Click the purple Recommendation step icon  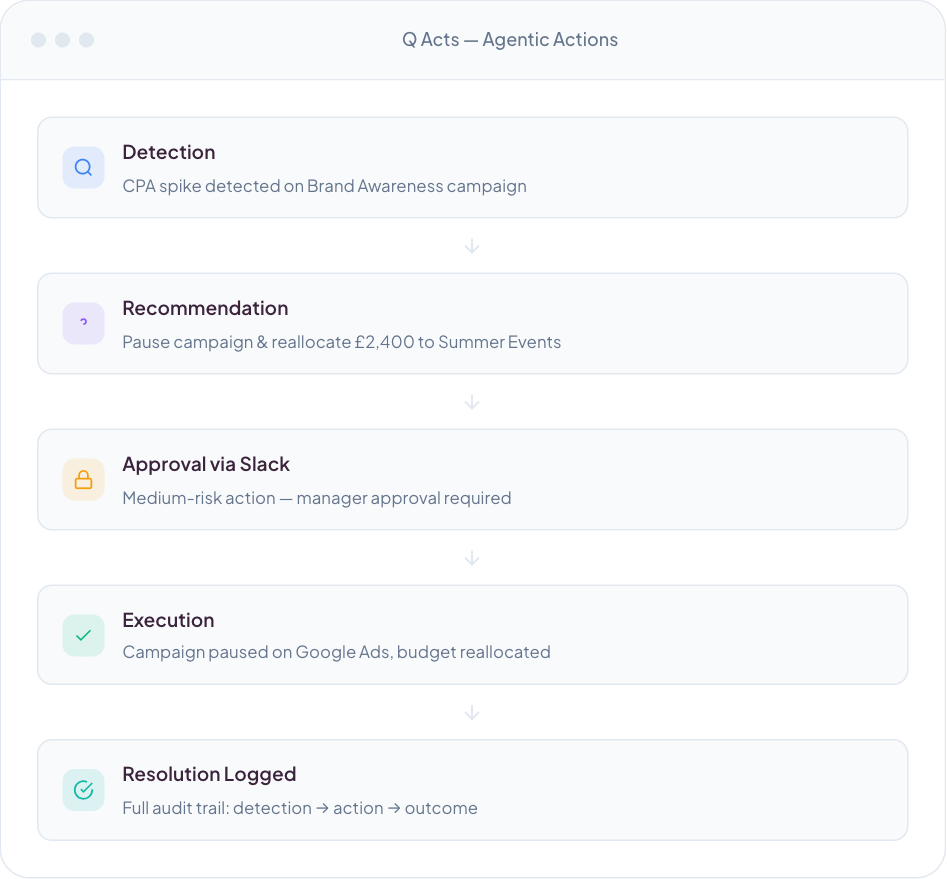(x=83, y=324)
